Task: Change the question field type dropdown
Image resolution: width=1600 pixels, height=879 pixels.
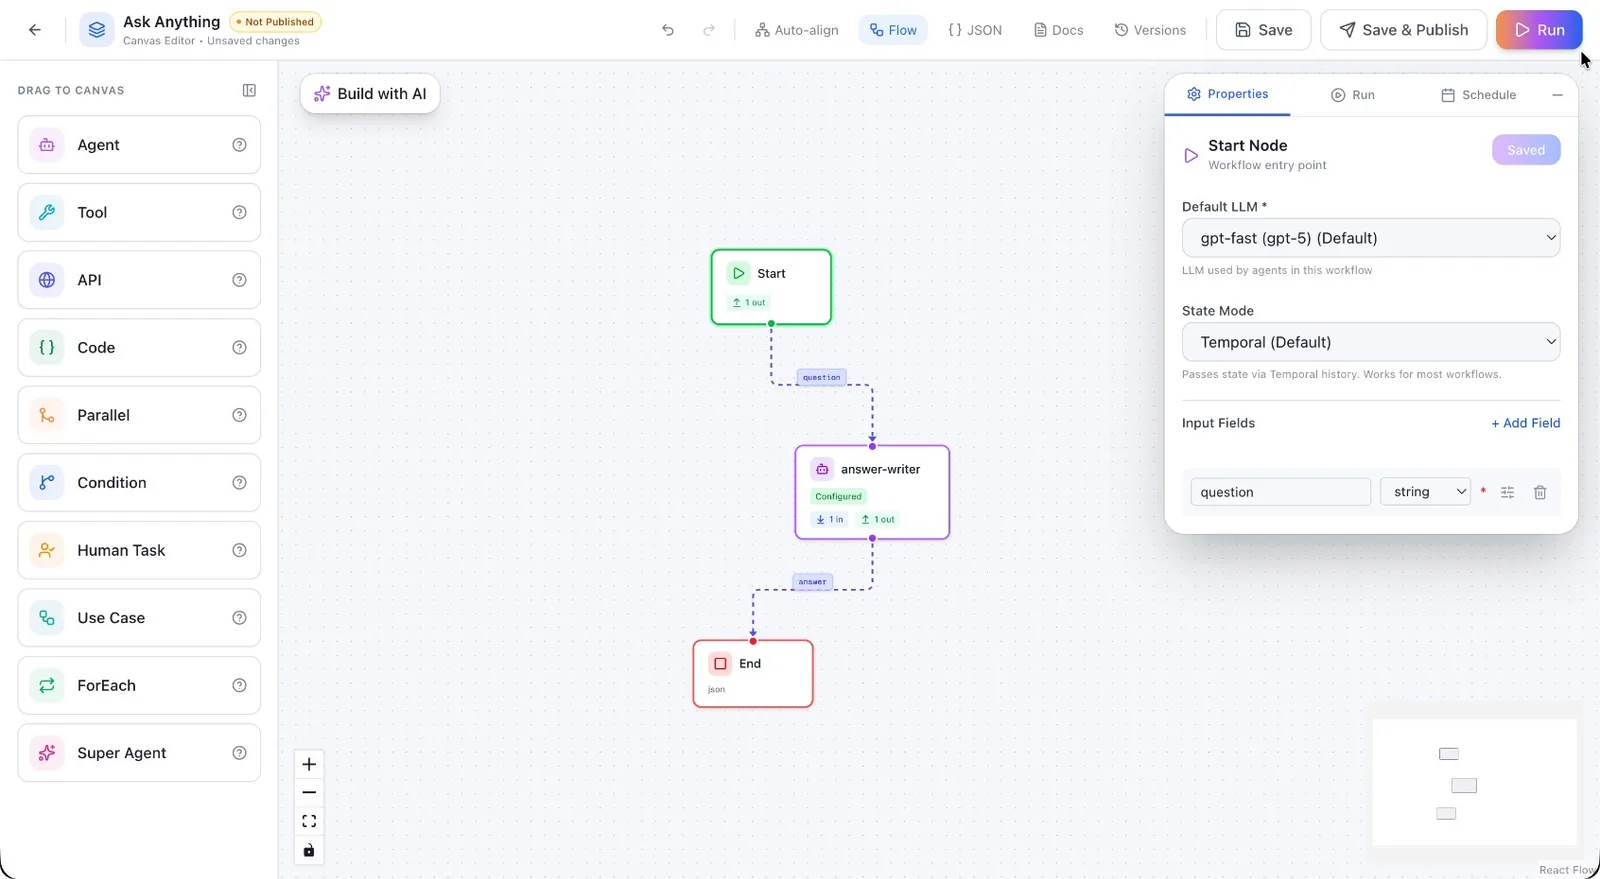Action: coord(1425,492)
